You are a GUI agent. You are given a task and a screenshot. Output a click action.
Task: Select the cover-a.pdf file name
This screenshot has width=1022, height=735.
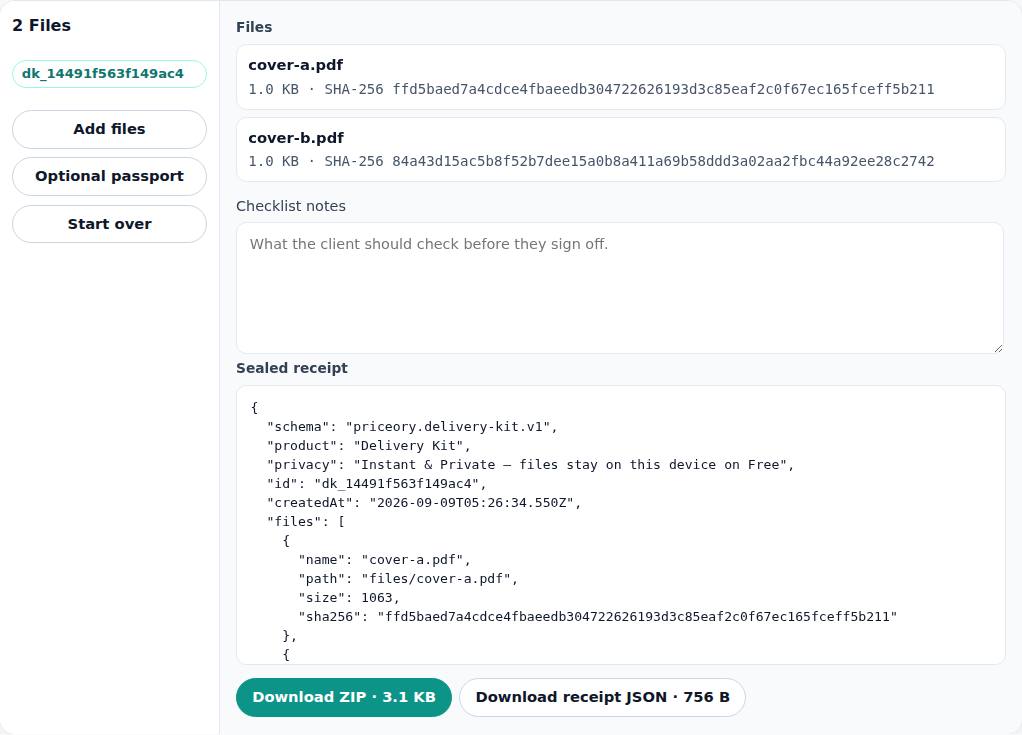[x=295, y=65]
